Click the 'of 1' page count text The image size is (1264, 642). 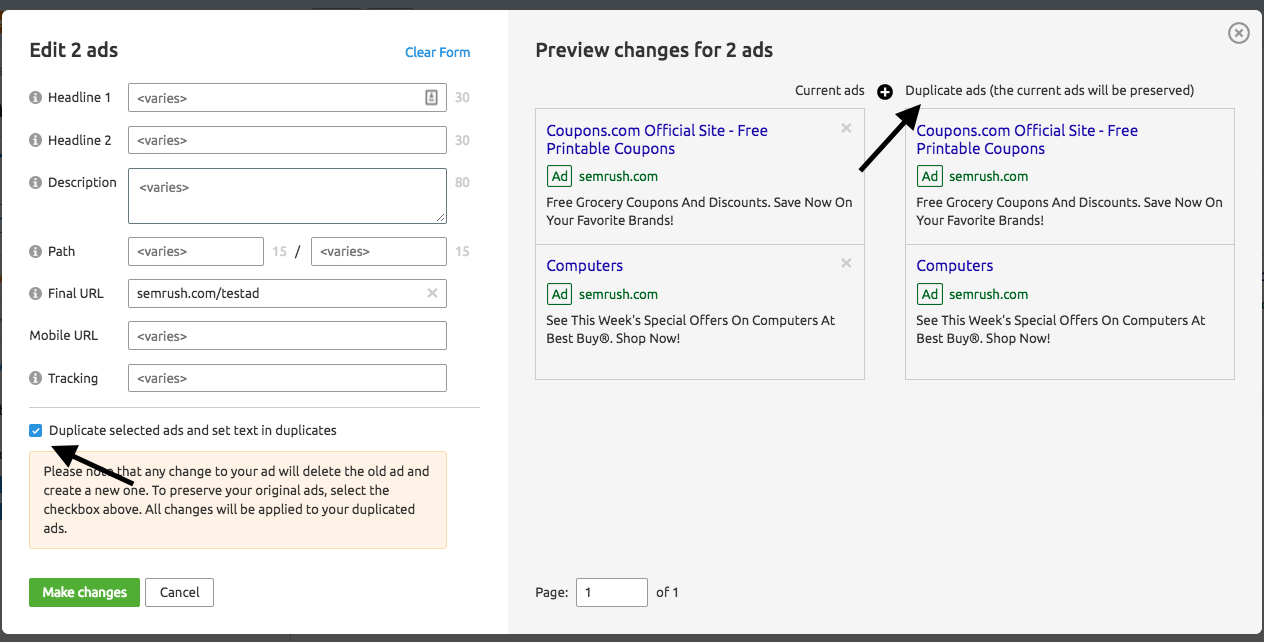[667, 593]
